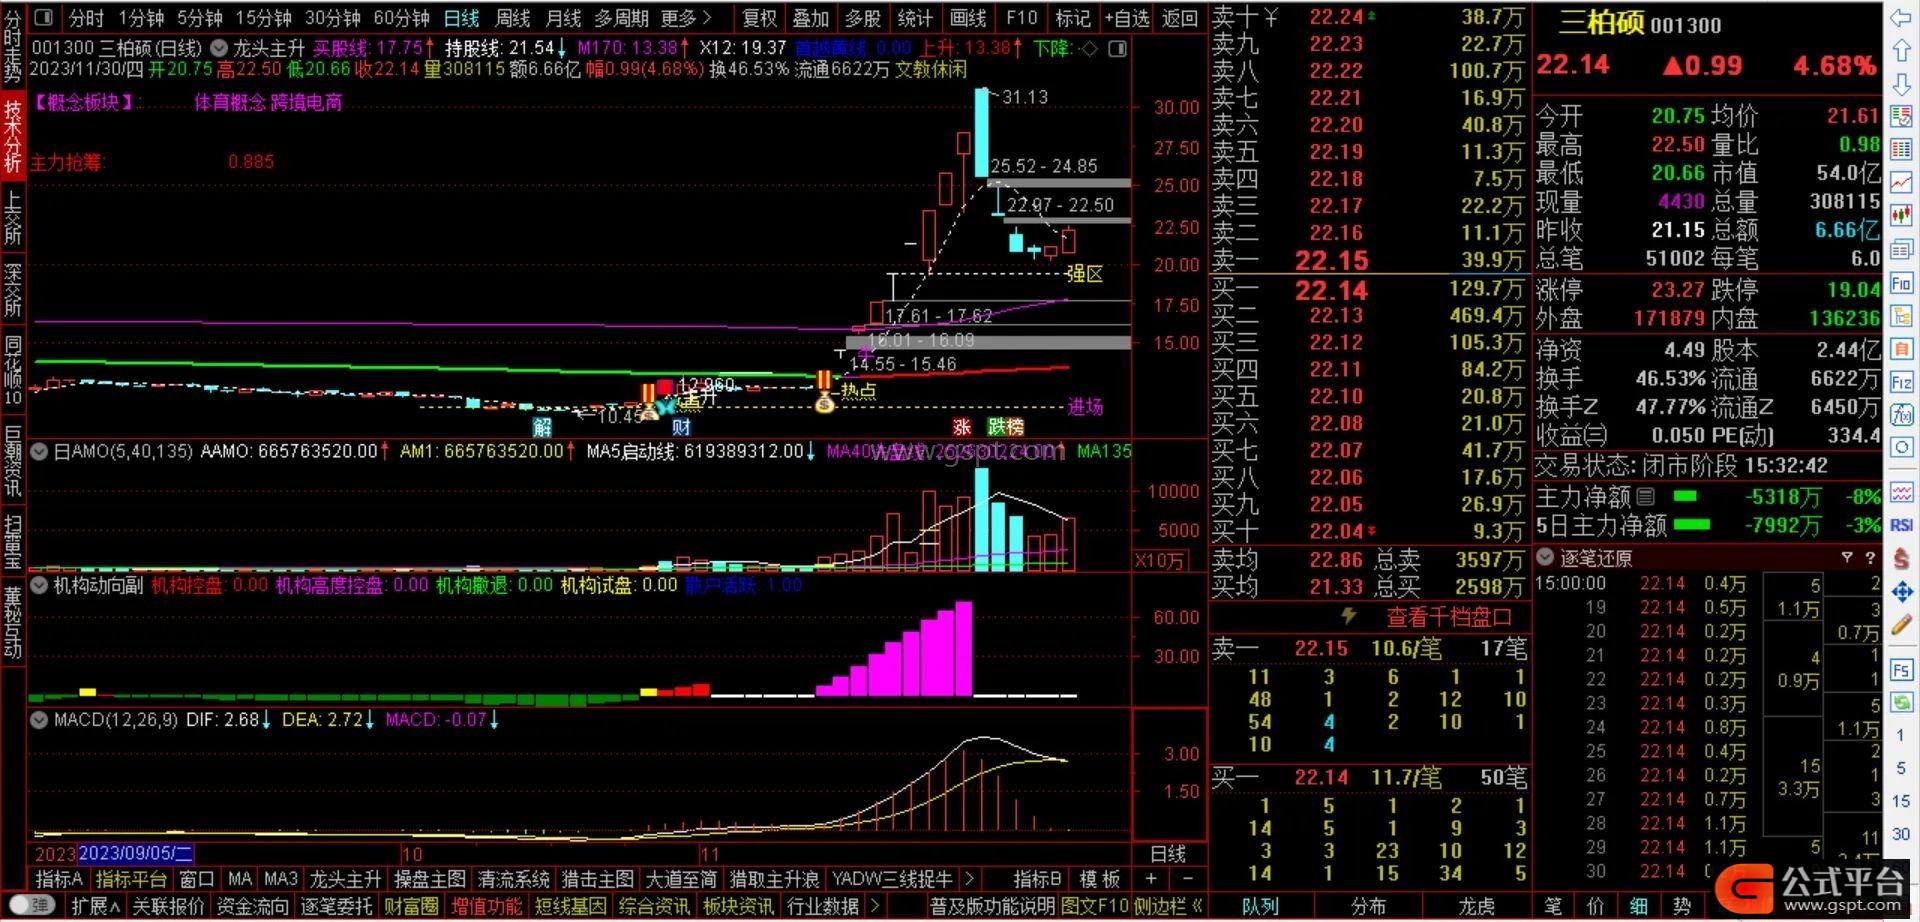This screenshot has height=922, width=1920.
Task: Switch to 60分钟 period tab
Action: tap(401, 18)
